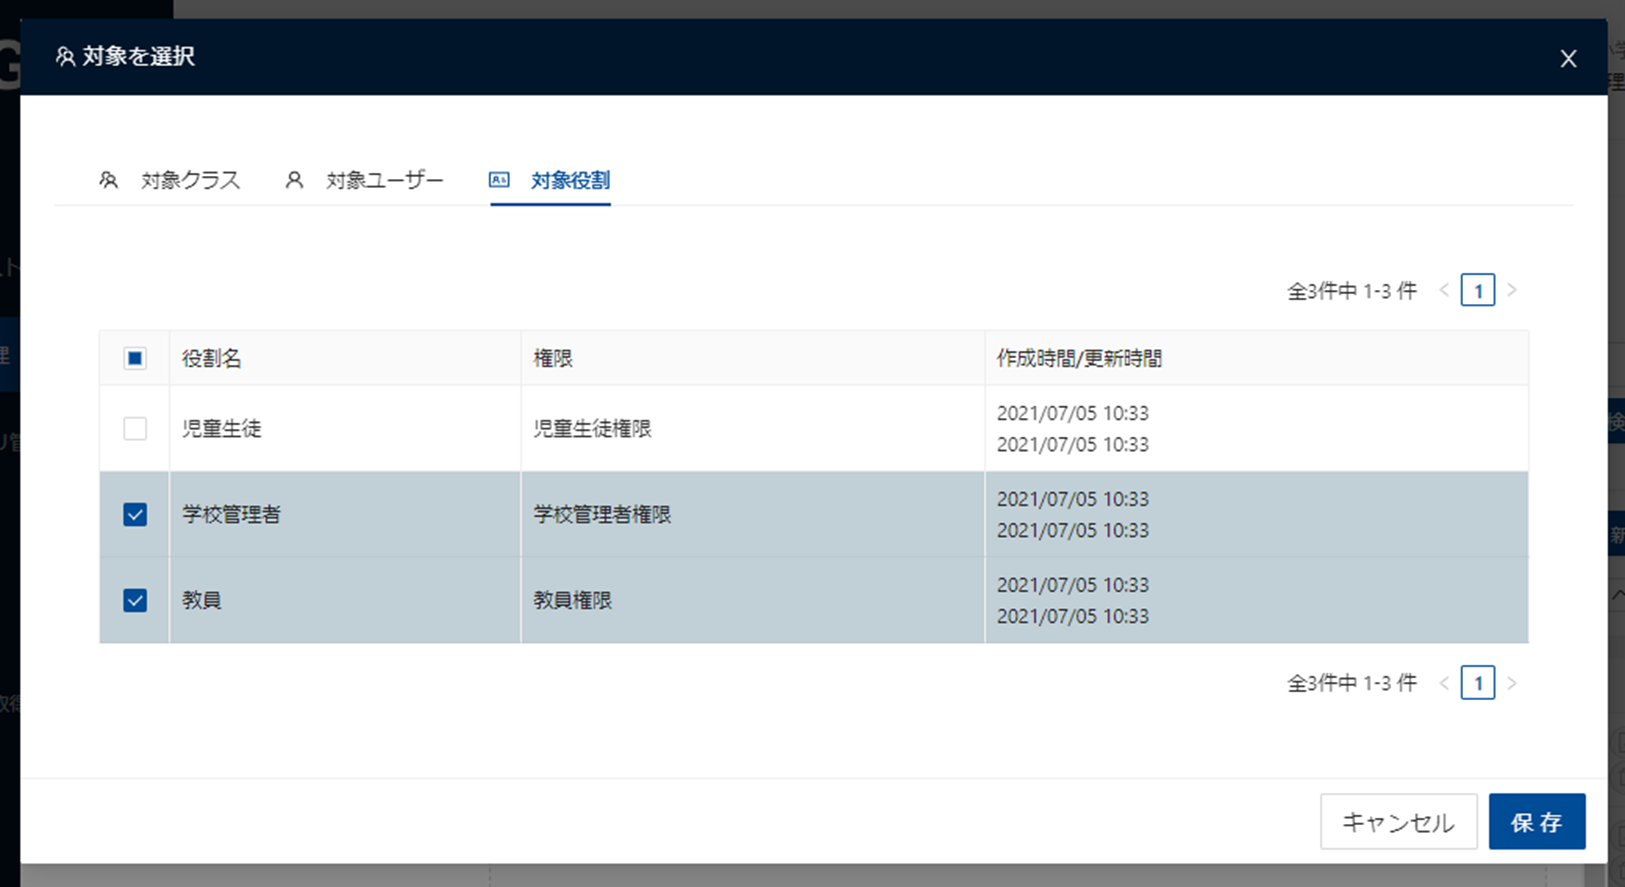Go to next page in top pagination
Screen dimensions: 1625x887
click(x=1512, y=291)
